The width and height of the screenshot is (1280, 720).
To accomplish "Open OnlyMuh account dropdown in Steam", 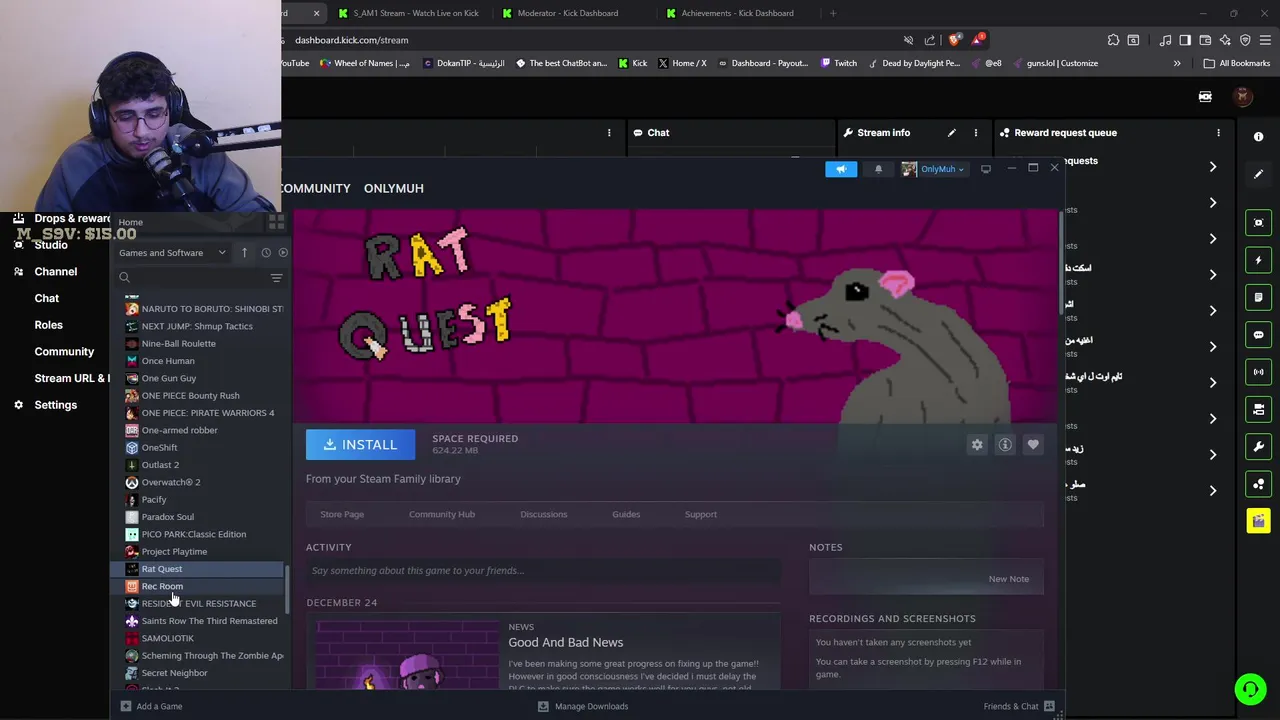I will (x=933, y=169).
